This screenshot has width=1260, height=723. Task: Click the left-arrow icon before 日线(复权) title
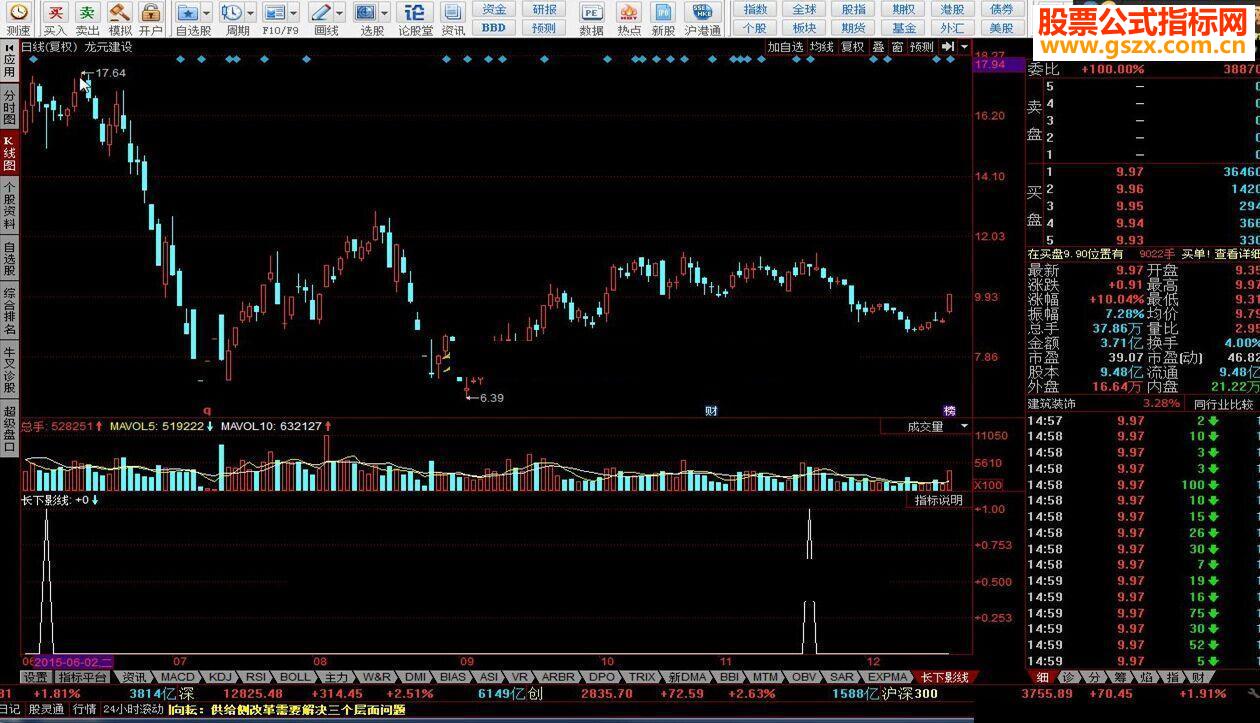click(x=10, y=47)
